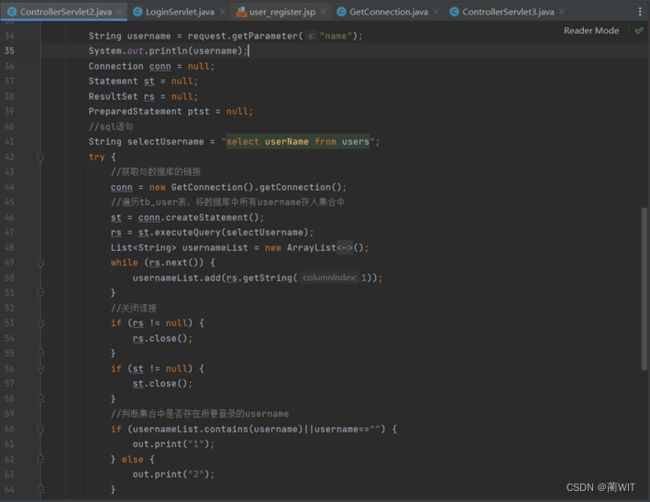
Task: Collapse the while loop at line 49
Action: 41,263
